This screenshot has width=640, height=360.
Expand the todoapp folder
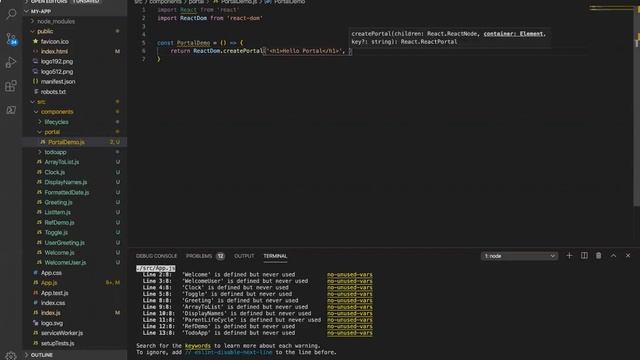click(56, 152)
